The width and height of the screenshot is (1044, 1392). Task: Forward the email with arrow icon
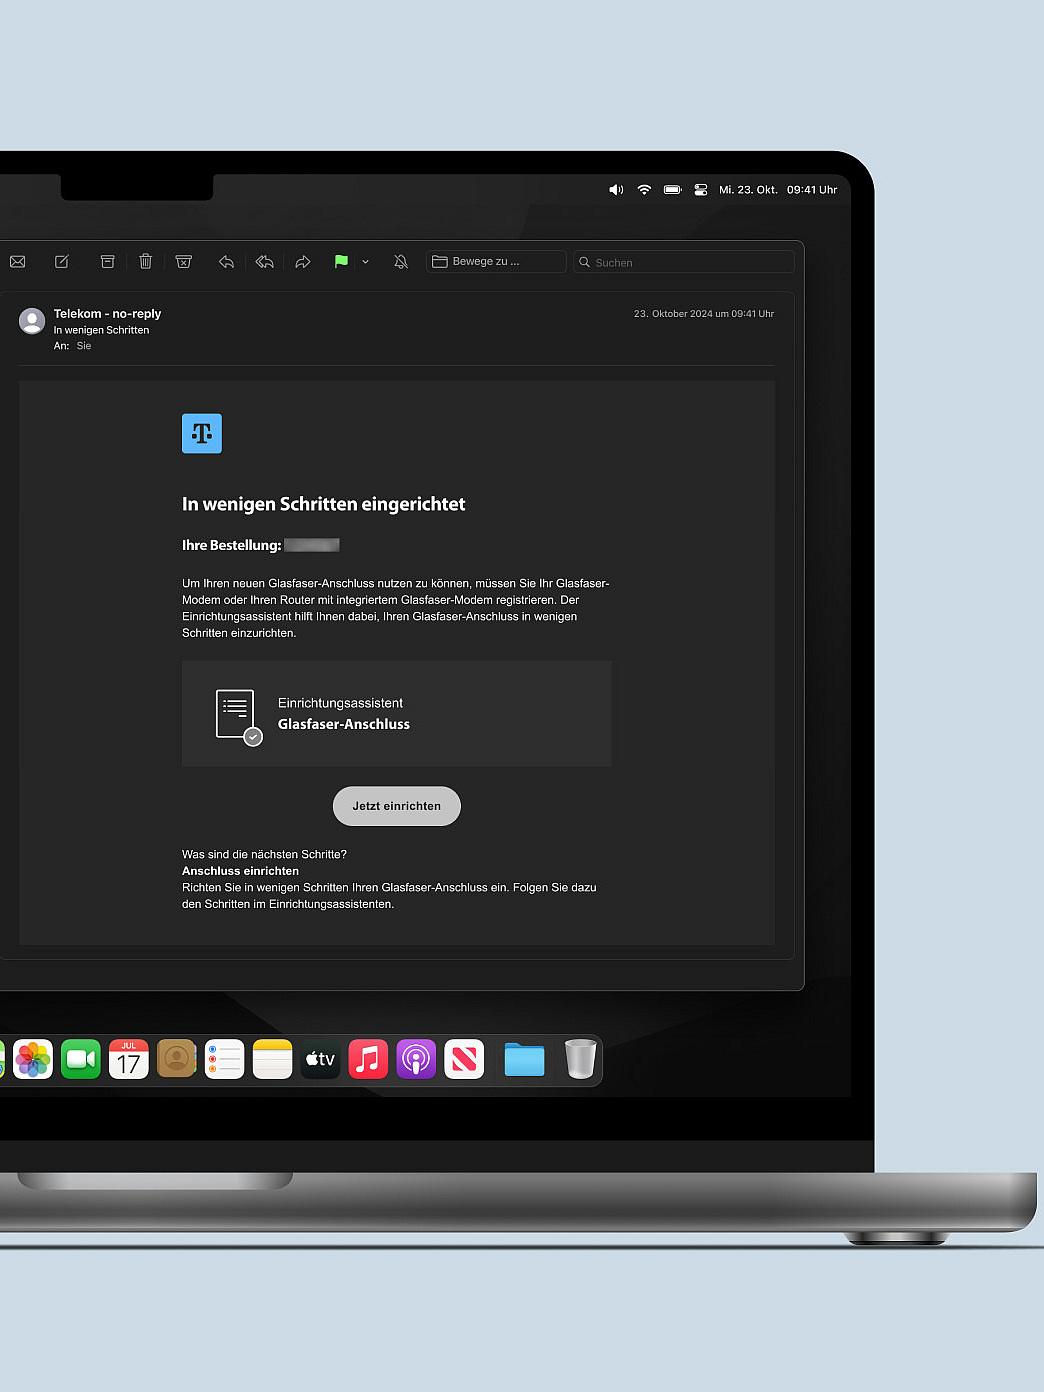[303, 262]
